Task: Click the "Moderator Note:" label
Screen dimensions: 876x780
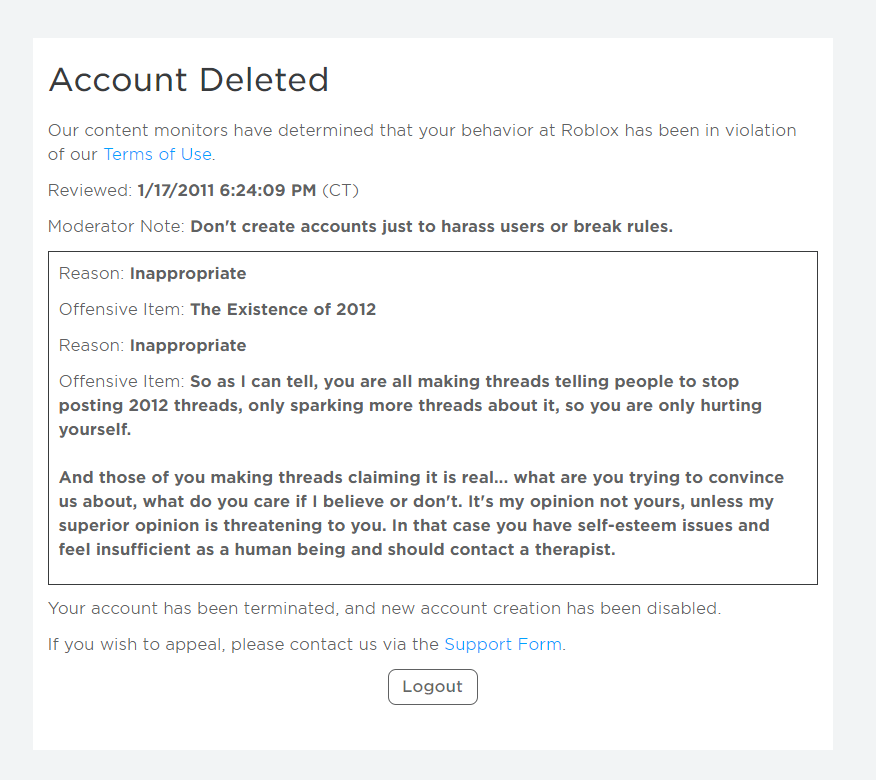Action: (x=116, y=226)
